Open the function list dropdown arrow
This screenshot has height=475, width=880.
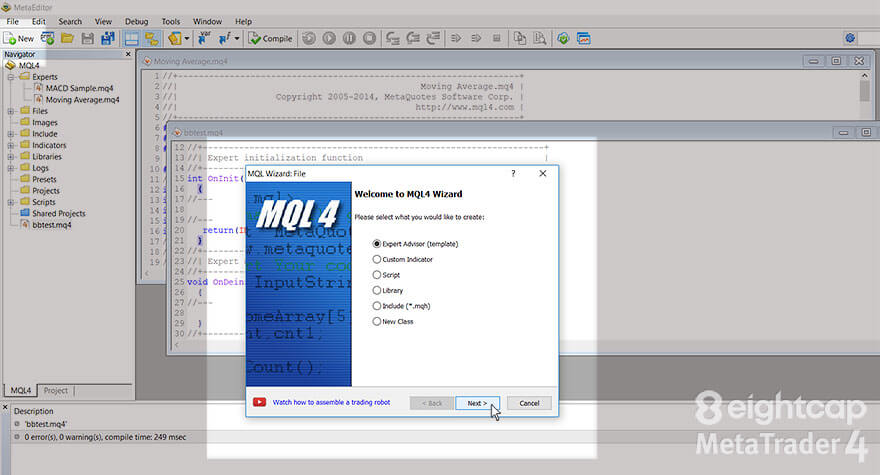click(x=237, y=38)
